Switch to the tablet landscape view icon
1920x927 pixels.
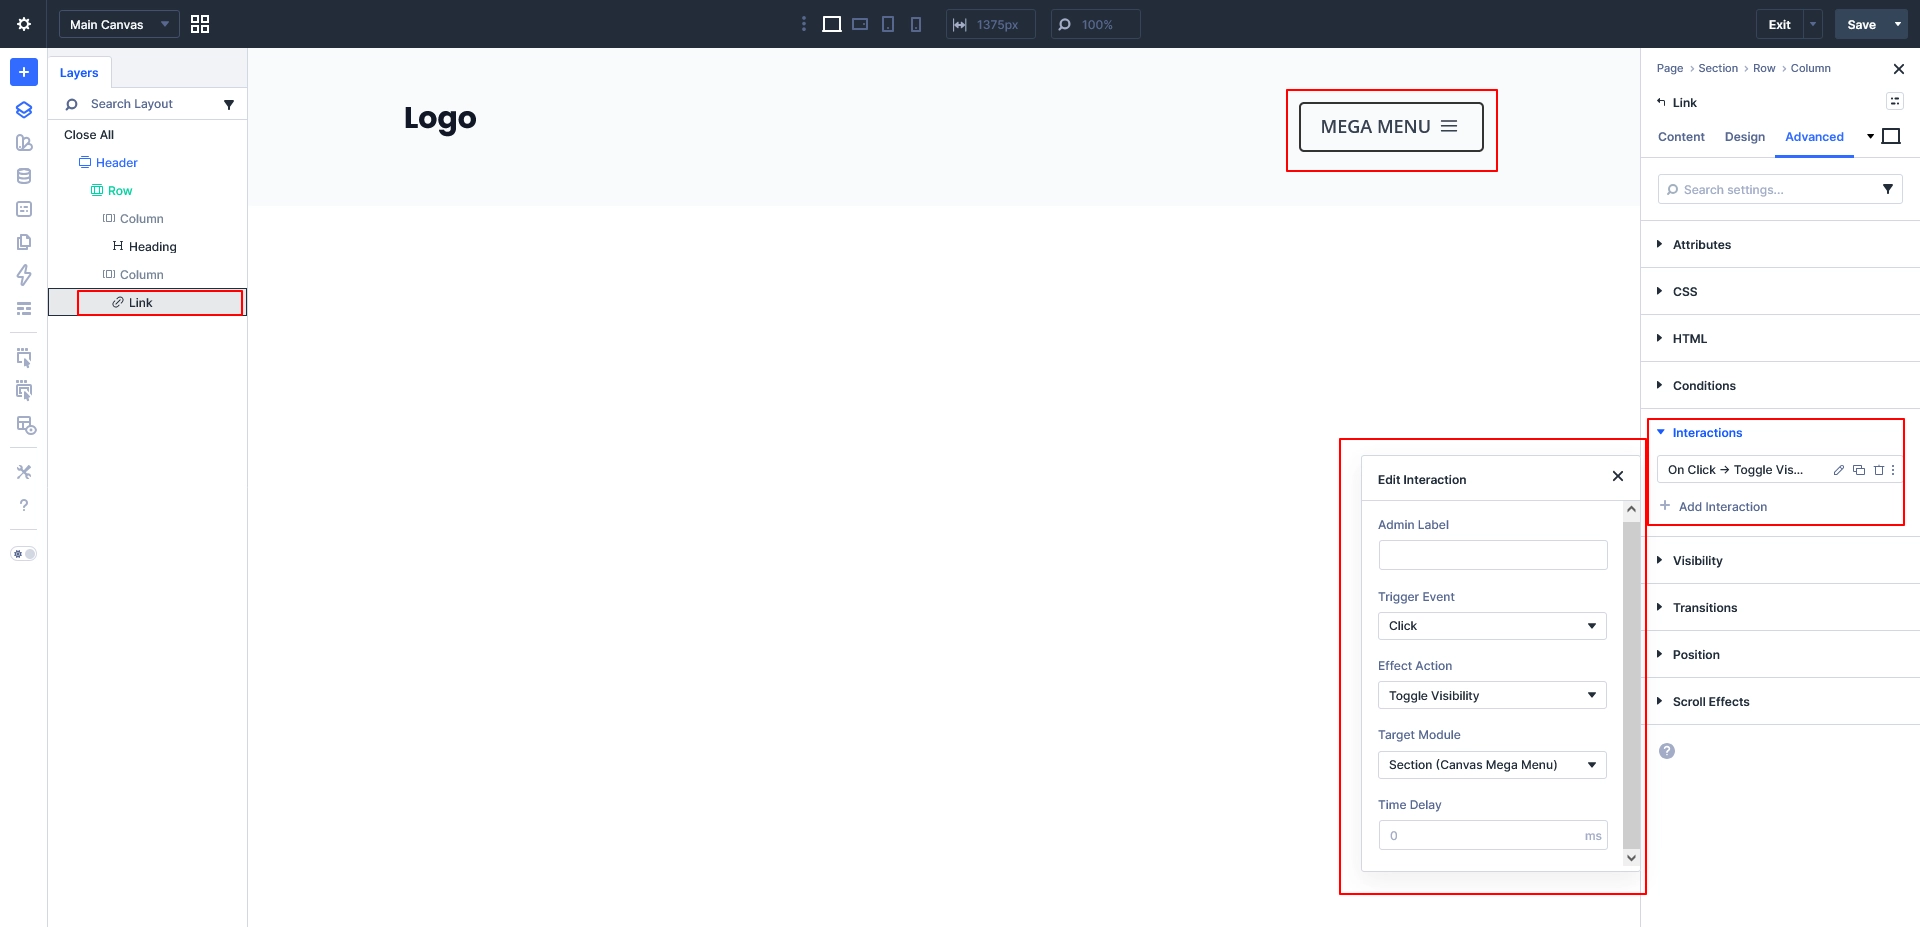click(860, 24)
